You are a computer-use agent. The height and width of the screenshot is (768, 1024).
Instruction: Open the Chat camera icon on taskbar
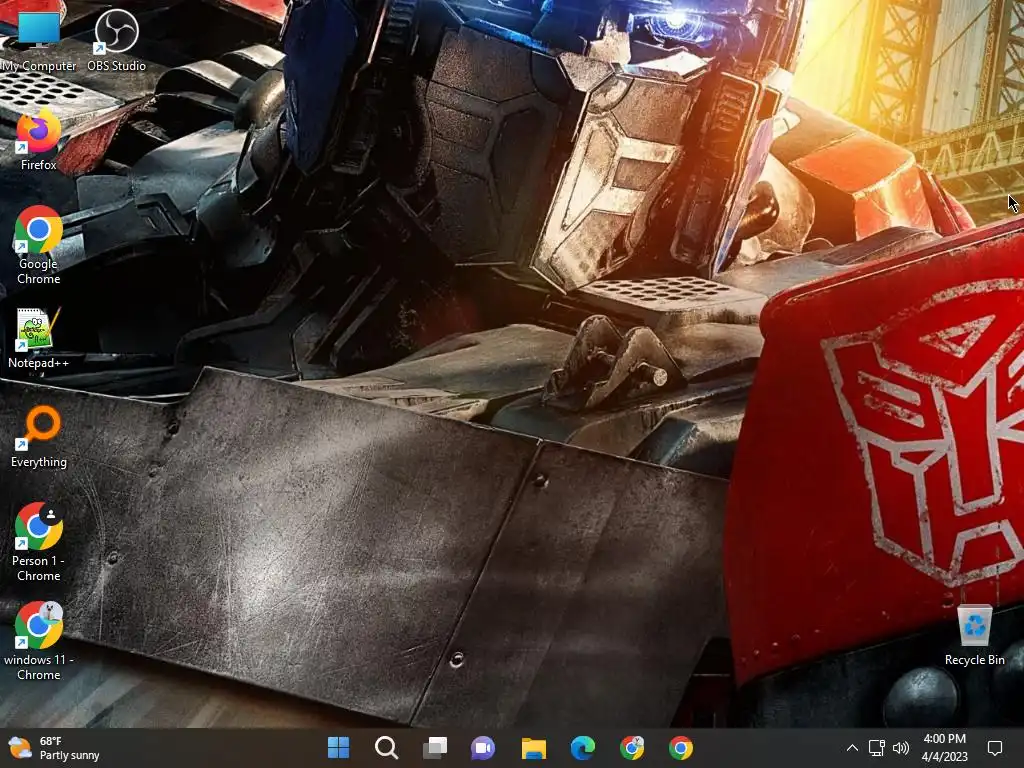coord(483,748)
